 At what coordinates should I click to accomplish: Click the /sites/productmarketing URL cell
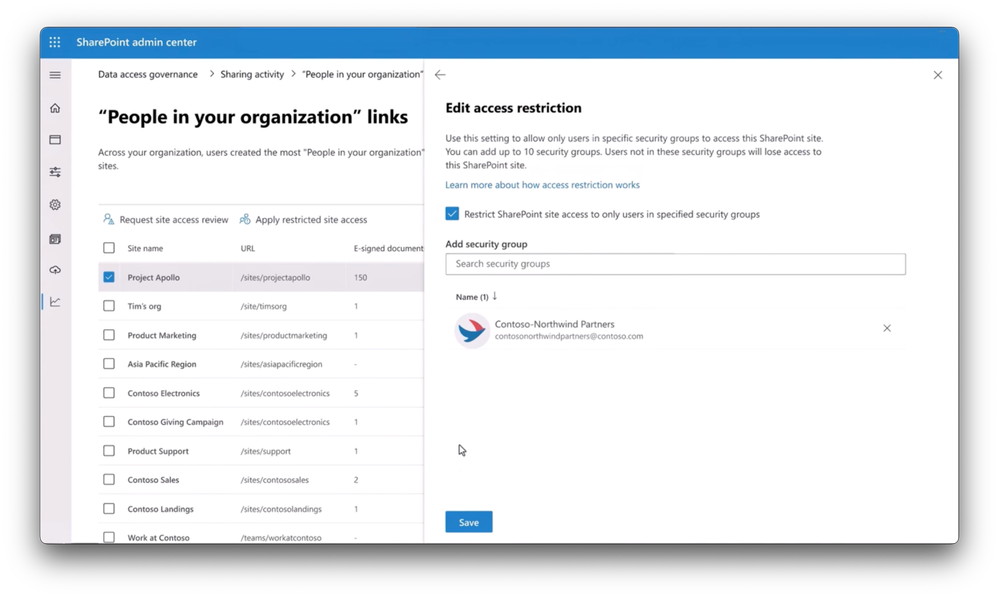coord(284,336)
